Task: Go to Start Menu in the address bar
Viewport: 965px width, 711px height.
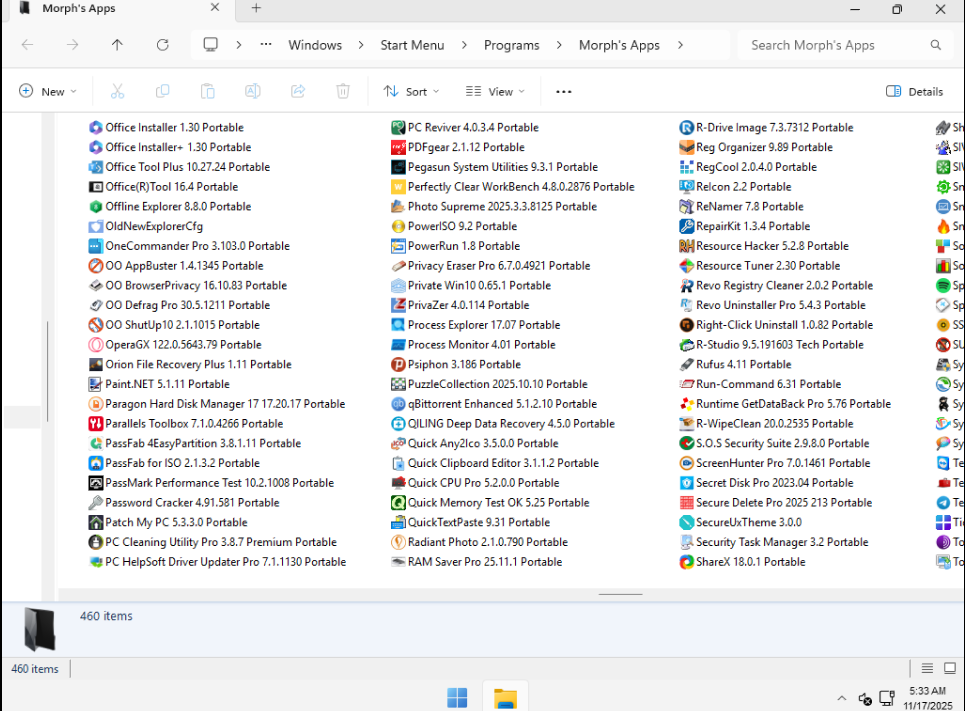Action: [x=412, y=45]
